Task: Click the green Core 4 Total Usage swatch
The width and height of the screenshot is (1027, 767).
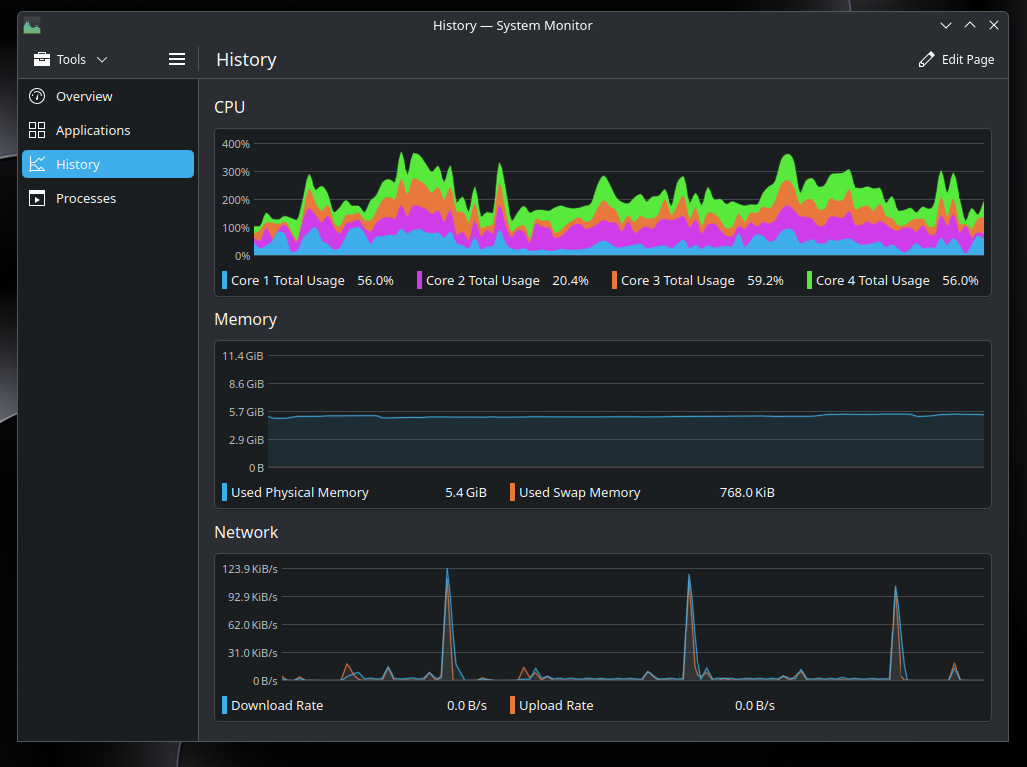Action: coord(810,280)
